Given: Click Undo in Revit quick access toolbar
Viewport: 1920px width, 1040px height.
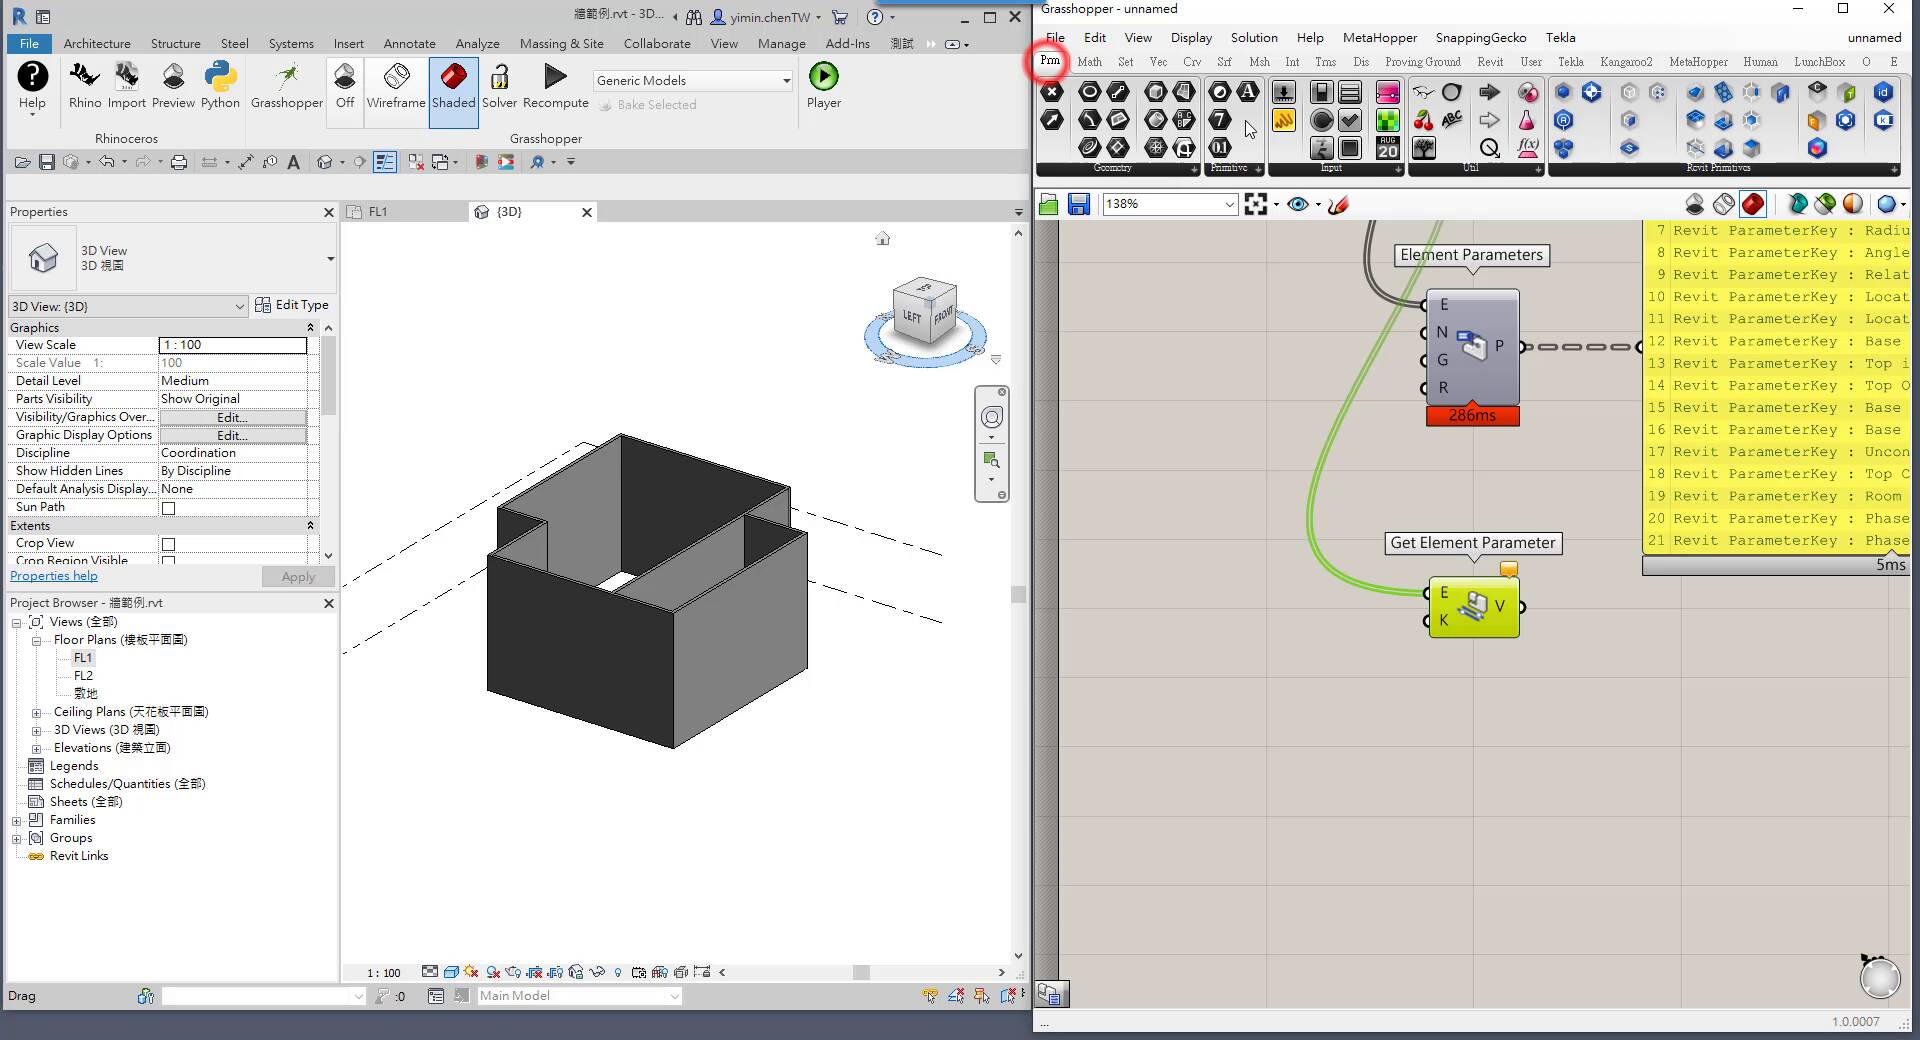Looking at the screenshot, I should click(106, 162).
